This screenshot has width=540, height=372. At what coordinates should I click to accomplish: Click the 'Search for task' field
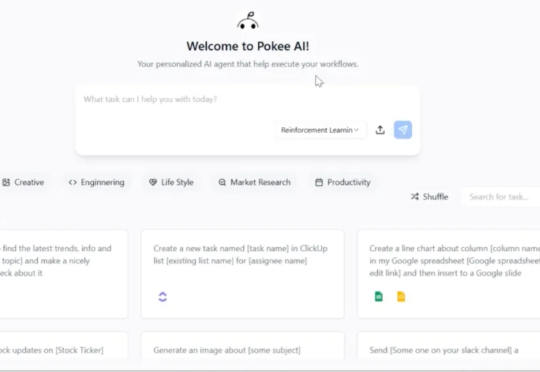pyautogui.click(x=501, y=197)
